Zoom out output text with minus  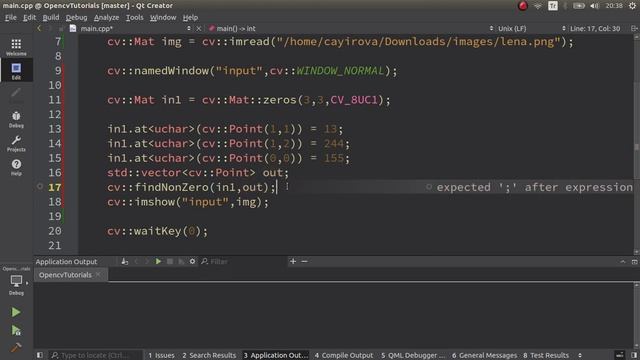[304, 261]
